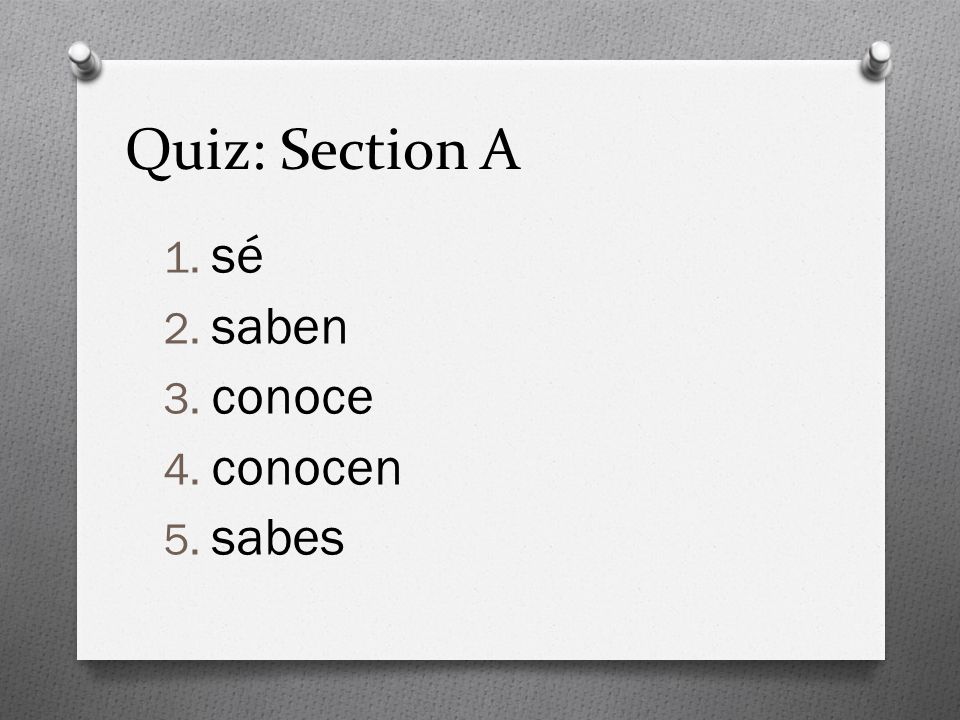Viewport: 960px width, 720px height.
Task: Click the top-right pushpin graphic
Action: tap(876, 60)
